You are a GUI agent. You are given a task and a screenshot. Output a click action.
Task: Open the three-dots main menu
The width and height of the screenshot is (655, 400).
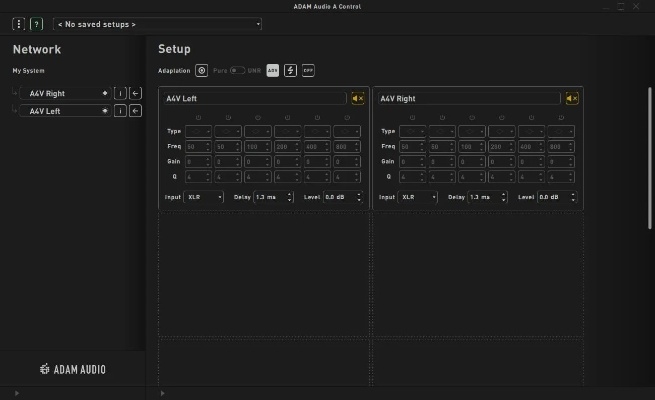pyautogui.click(x=18, y=24)
